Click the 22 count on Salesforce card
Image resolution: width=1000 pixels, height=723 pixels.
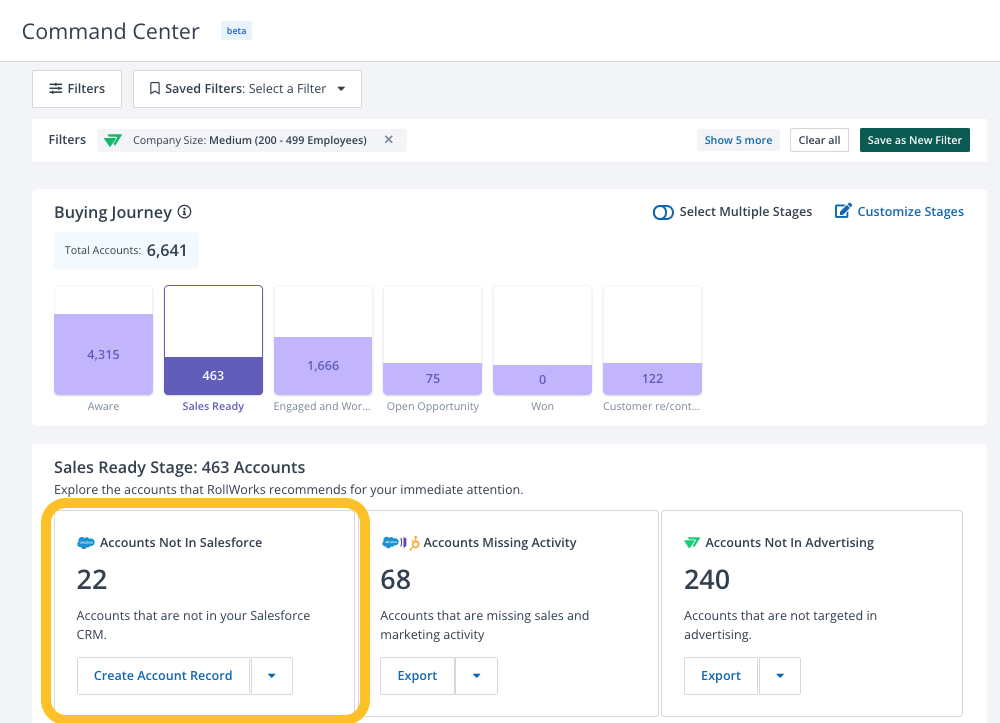92,580
